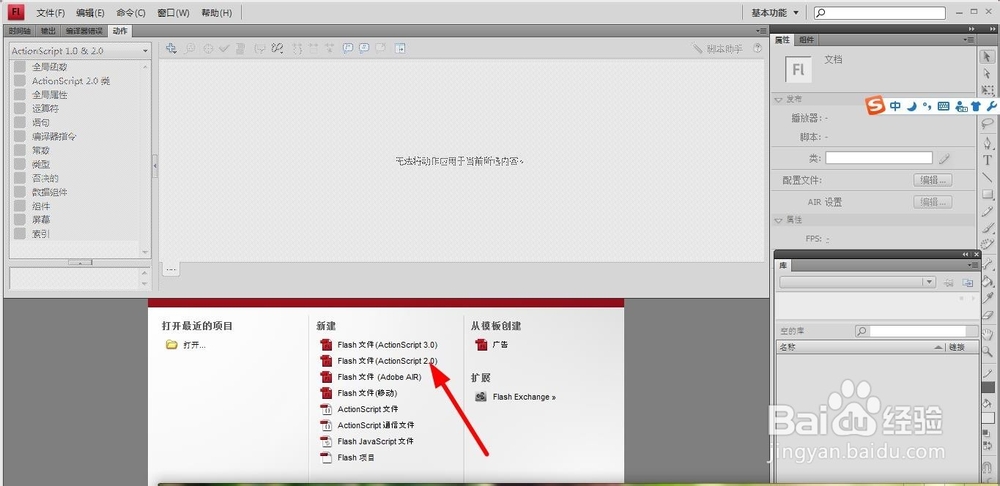Open the 命令(C) menu
1000x486 pixels.
click(x=131, y=13)
